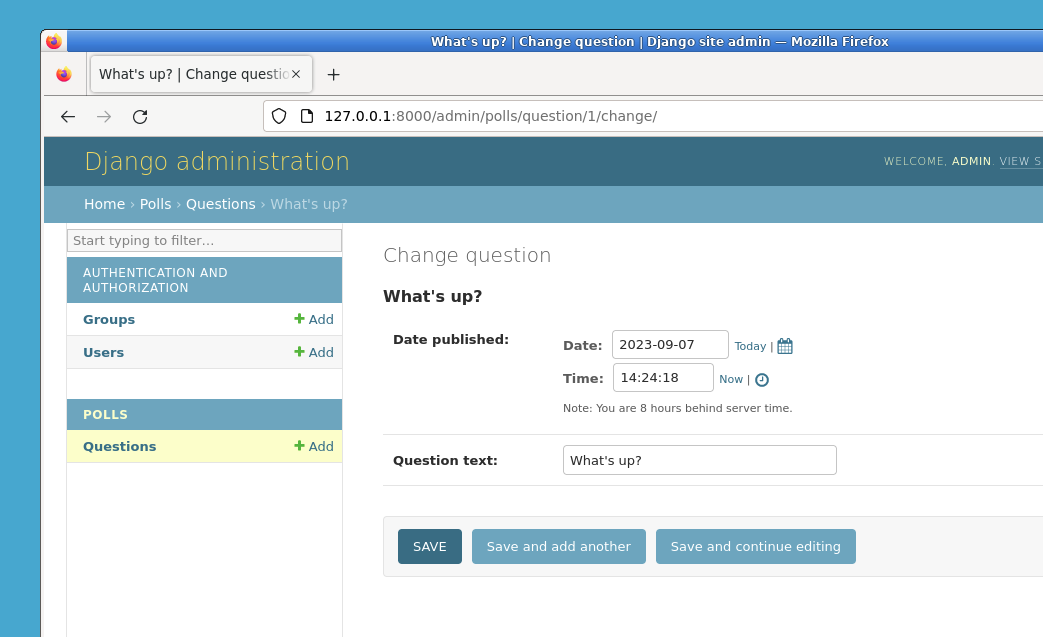Click the page reload icon

pyautogui.click(x=140, y=116)
